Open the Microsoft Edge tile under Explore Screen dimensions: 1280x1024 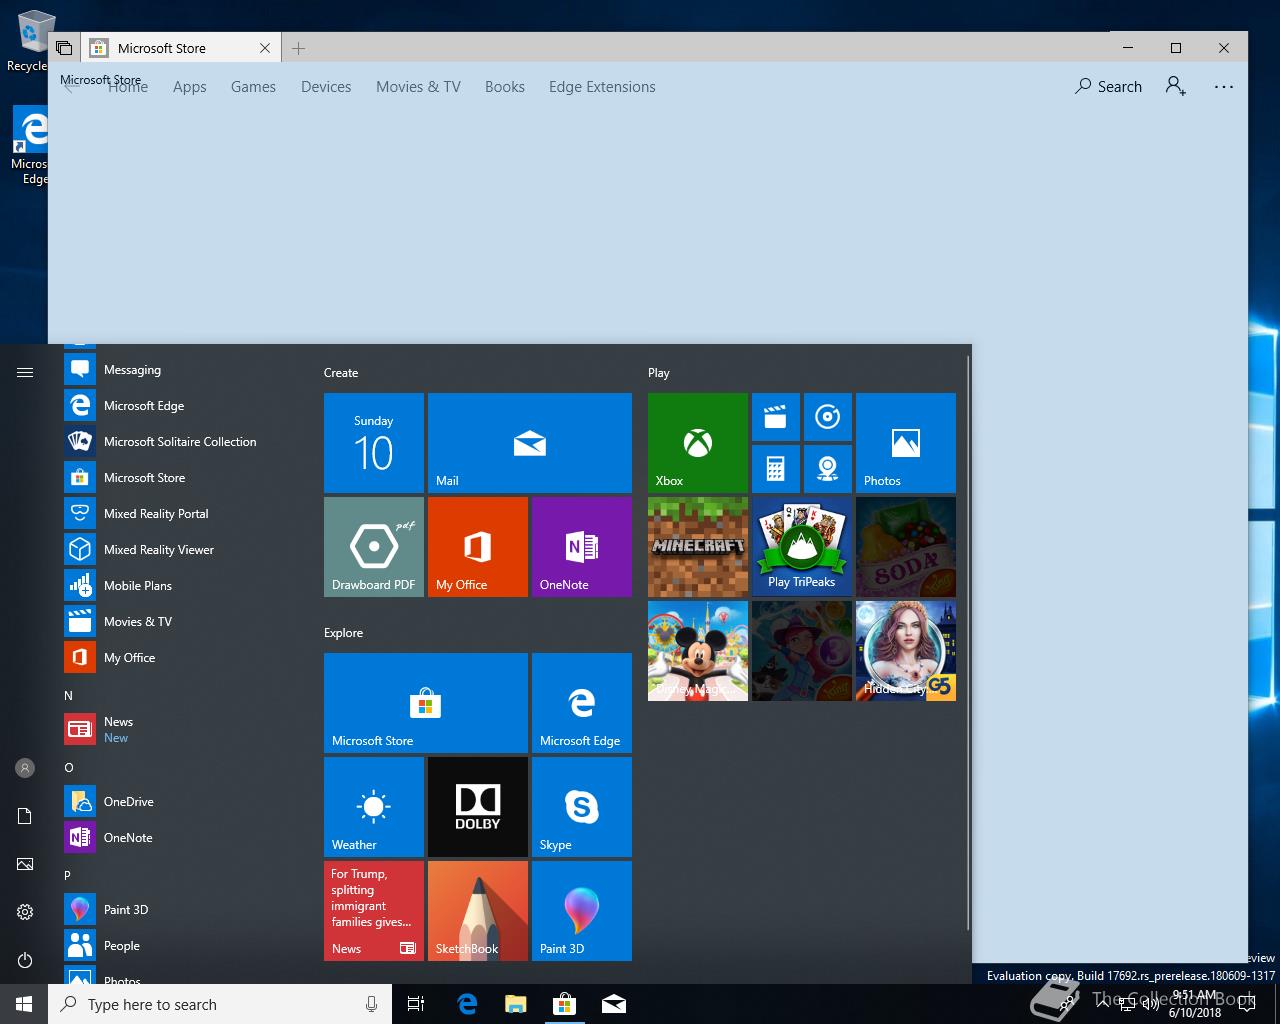click(582, 702)
